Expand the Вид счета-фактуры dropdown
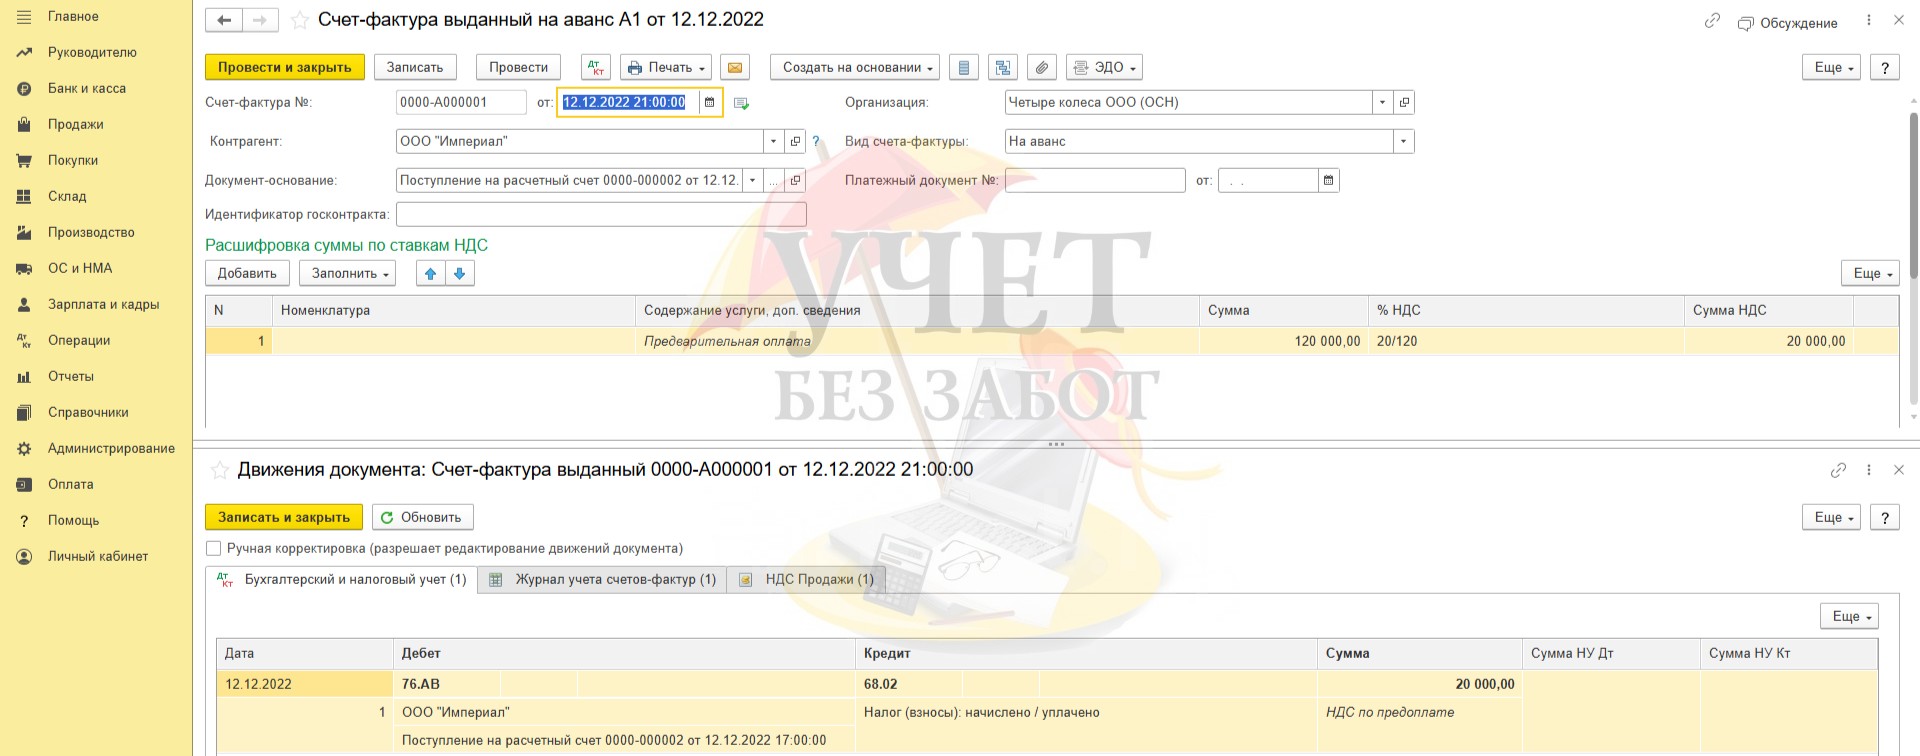Image resolution: width=1920 pixels, height=756 pixels. pyautogui.click(x=1403, y=141)
